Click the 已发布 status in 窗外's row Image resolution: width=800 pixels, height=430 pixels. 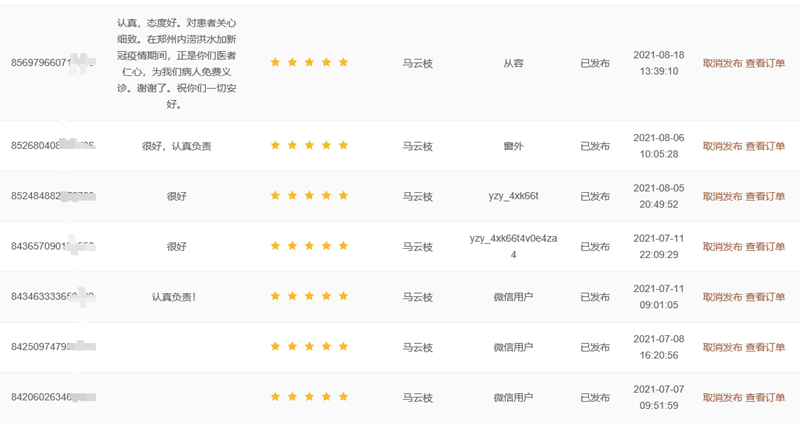pyautogui.click(x=595, y=146)
